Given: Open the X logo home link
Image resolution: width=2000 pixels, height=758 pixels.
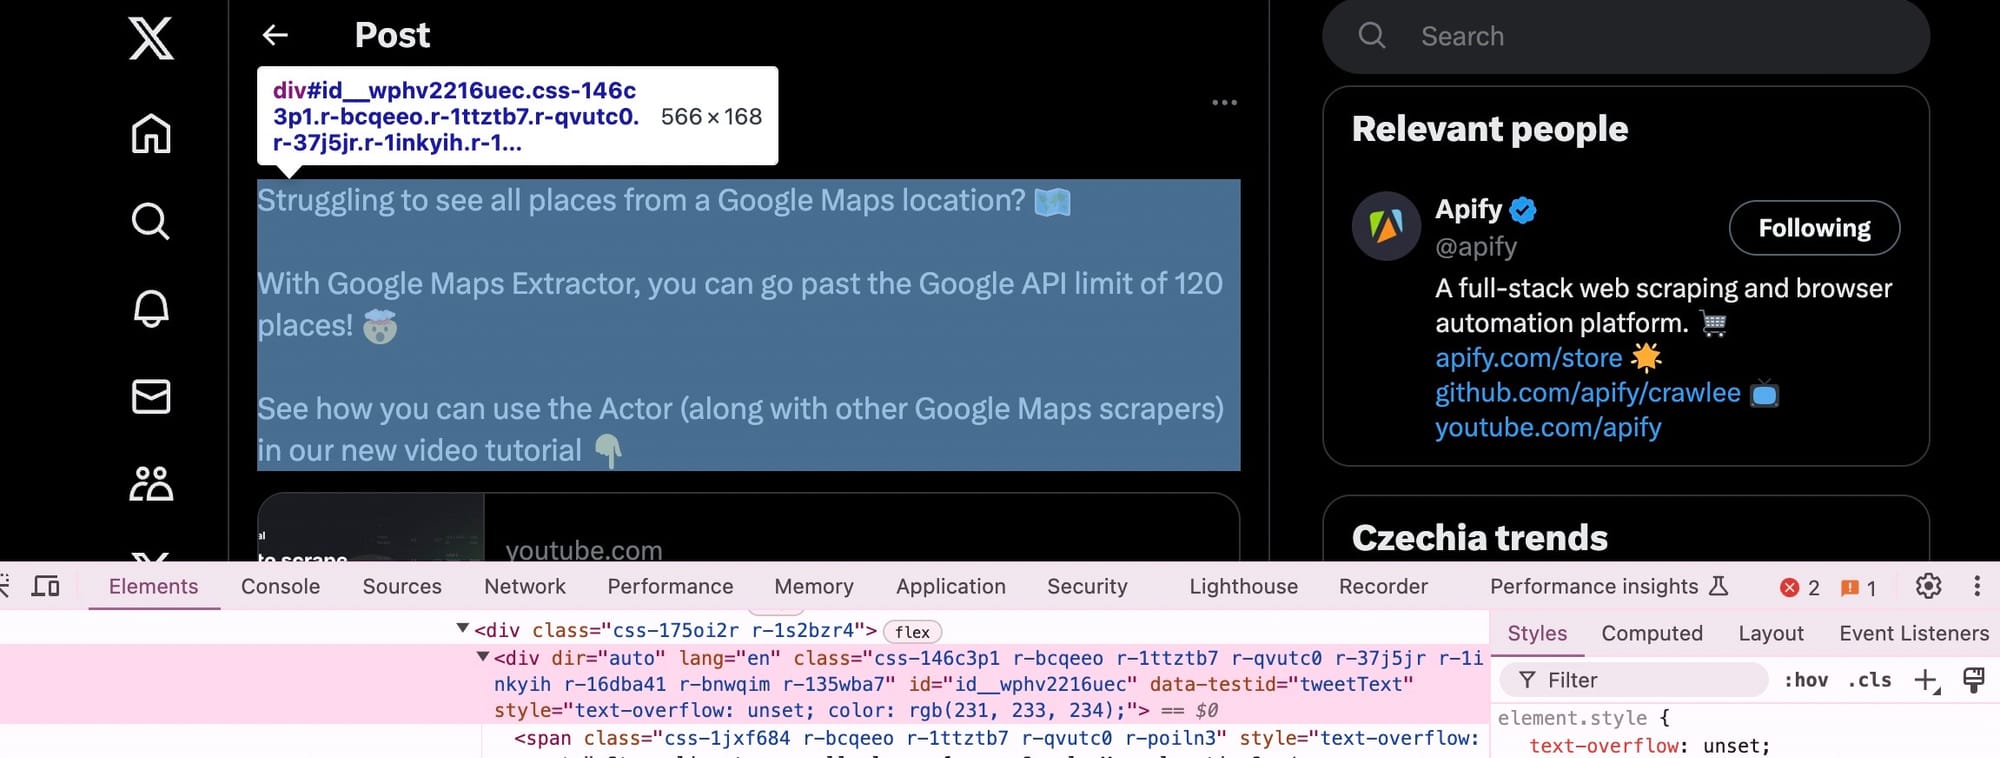Looking at the screenshot, I should (151, 38).
